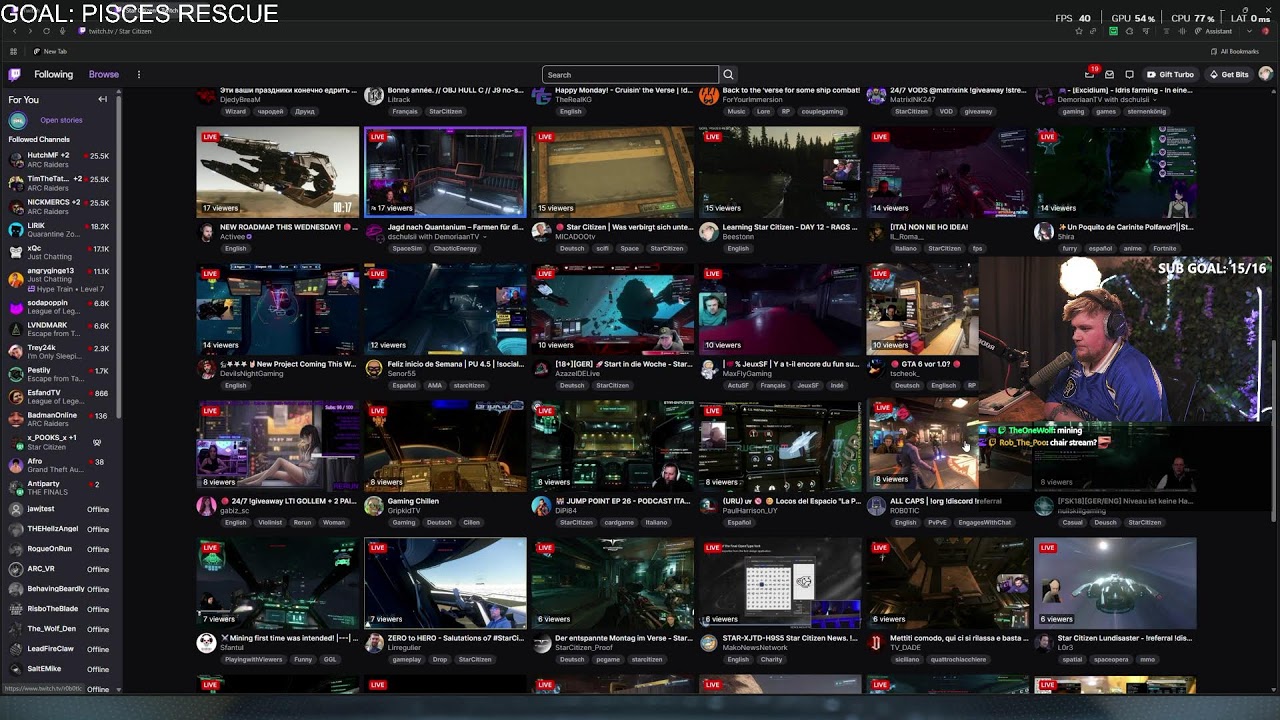
Task: Click the spaceopera tag
Action: click(x=1110, y=659)
